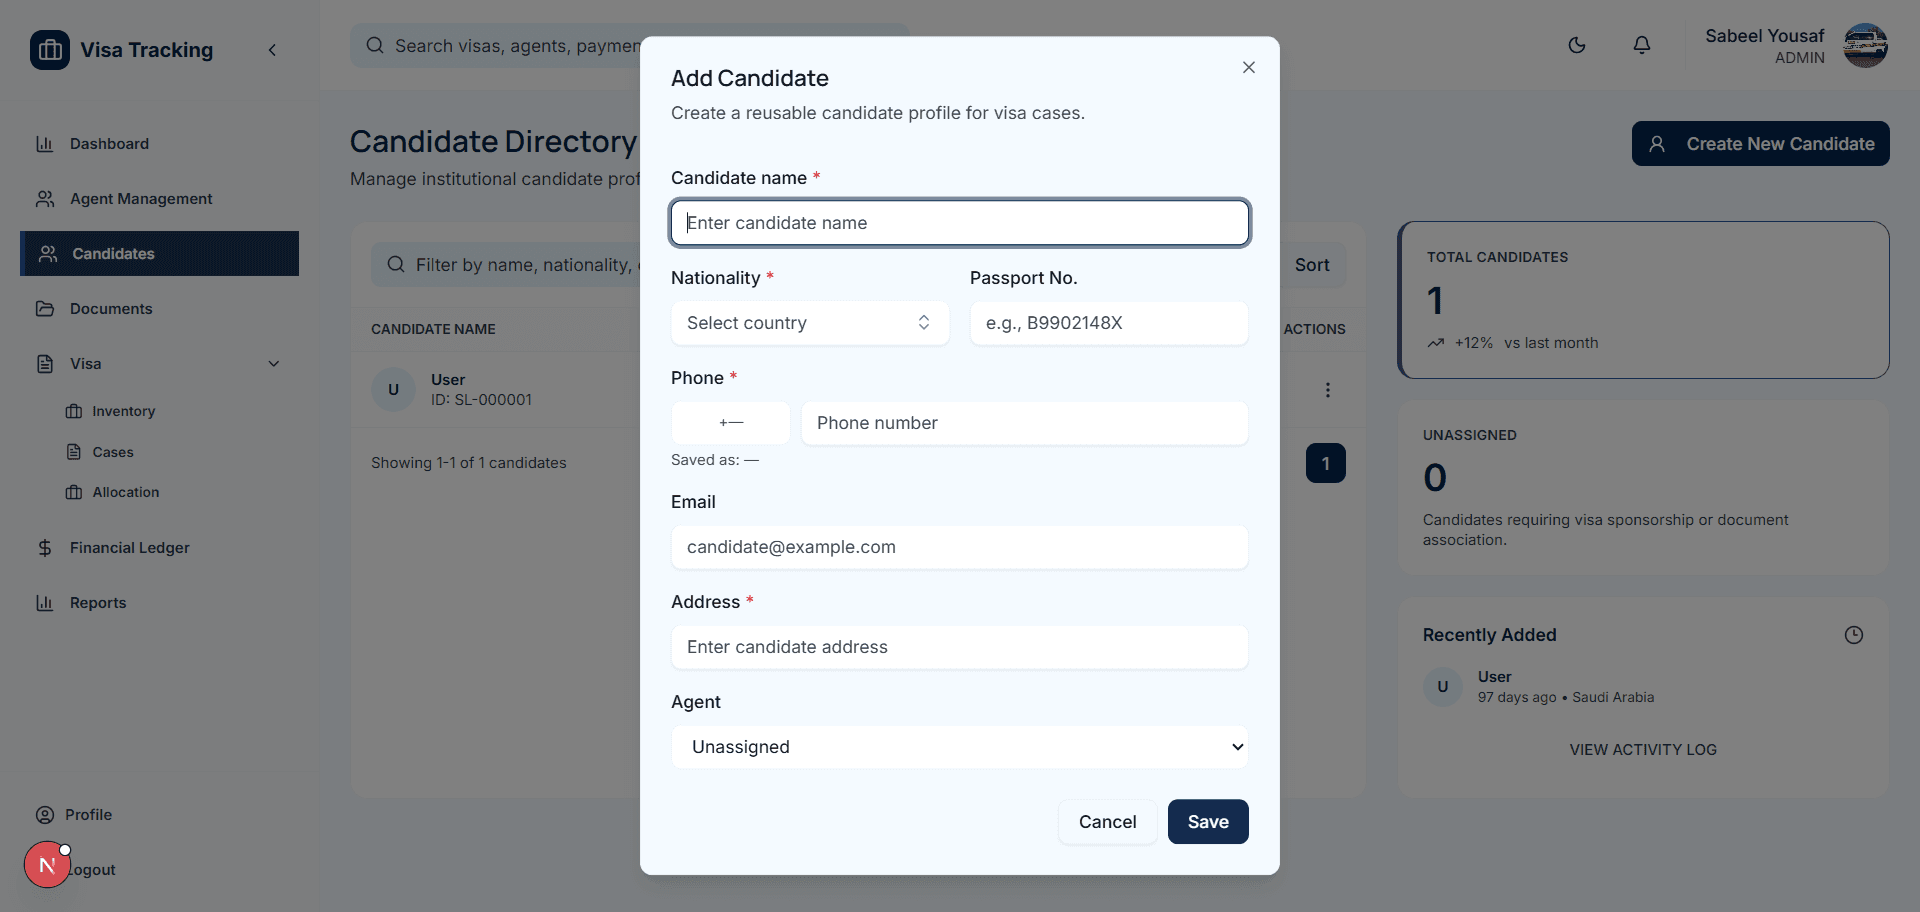Viewport: 1920px width, 912px height.
Task: Click the Visa Tracking logo icon
Action: [x=50, y=50]
